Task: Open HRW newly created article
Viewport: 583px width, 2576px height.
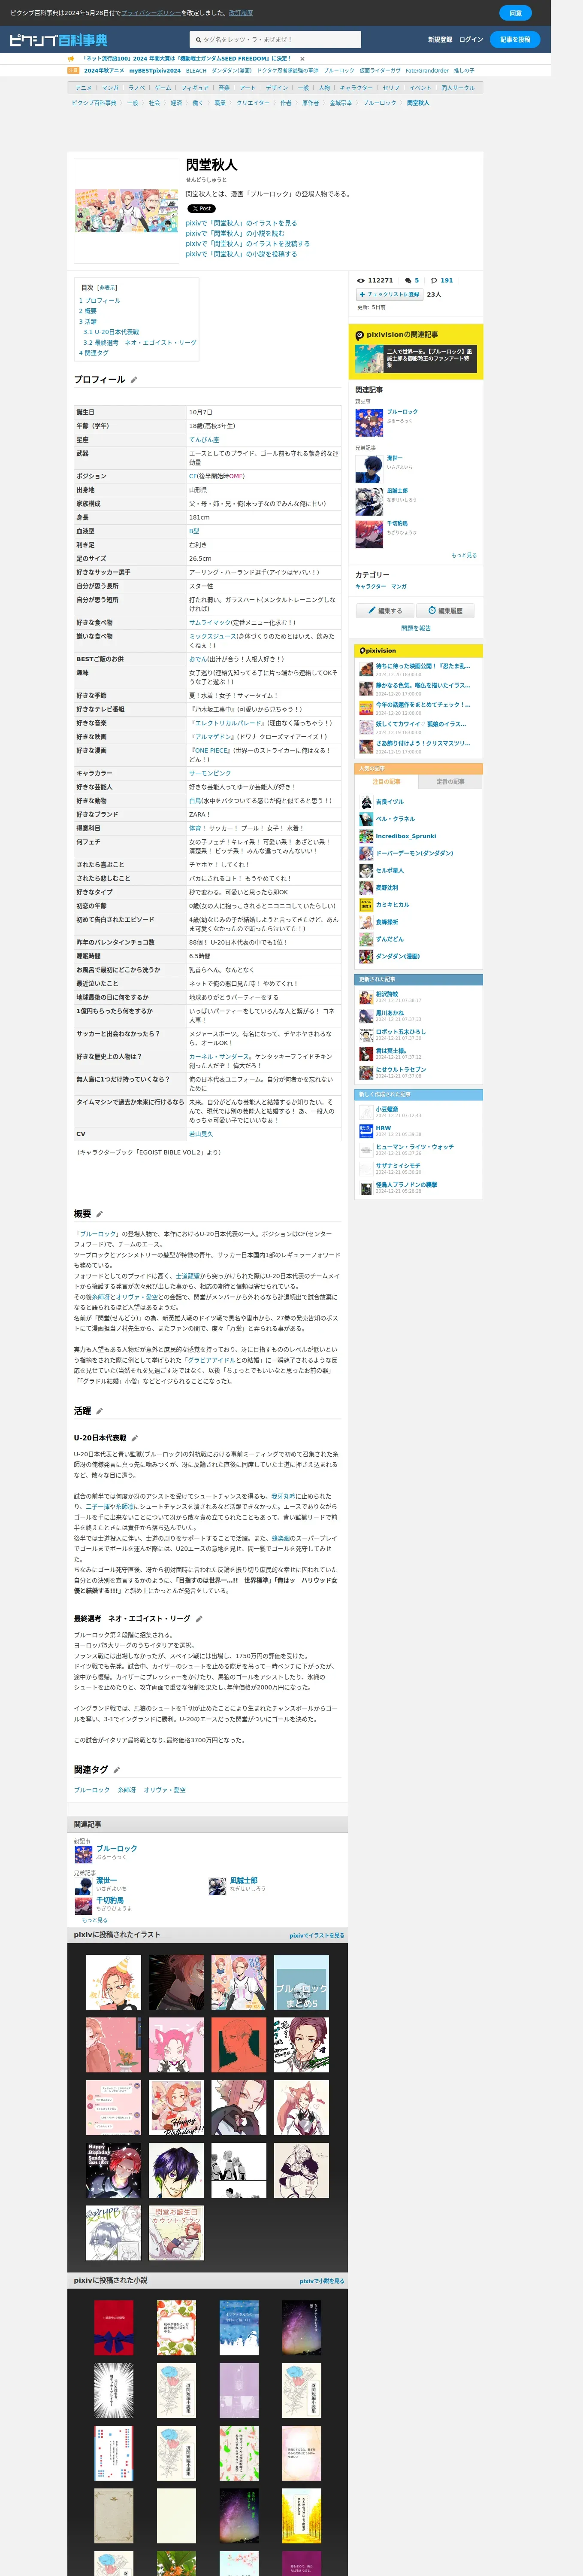Action: coord(383,1128)
